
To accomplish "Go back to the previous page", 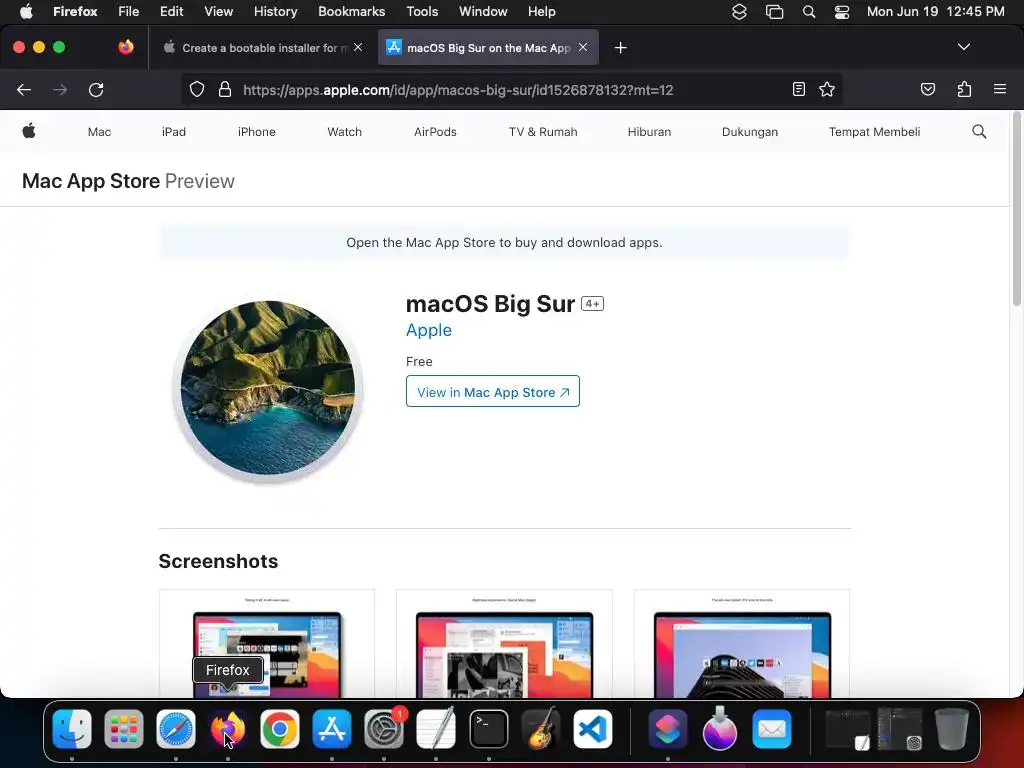I will click(x=24, y=89).
